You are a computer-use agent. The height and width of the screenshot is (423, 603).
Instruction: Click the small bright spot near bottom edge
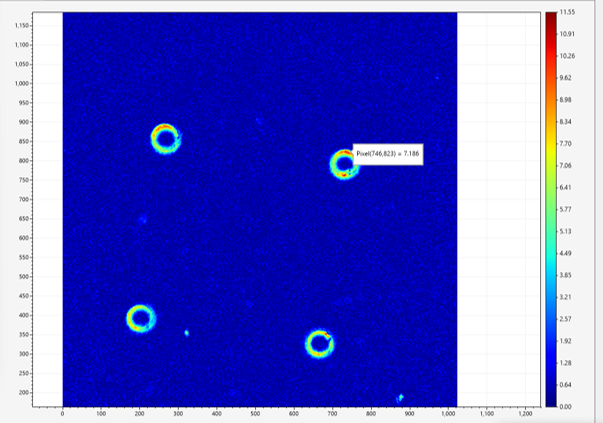[x=400, y=398]
